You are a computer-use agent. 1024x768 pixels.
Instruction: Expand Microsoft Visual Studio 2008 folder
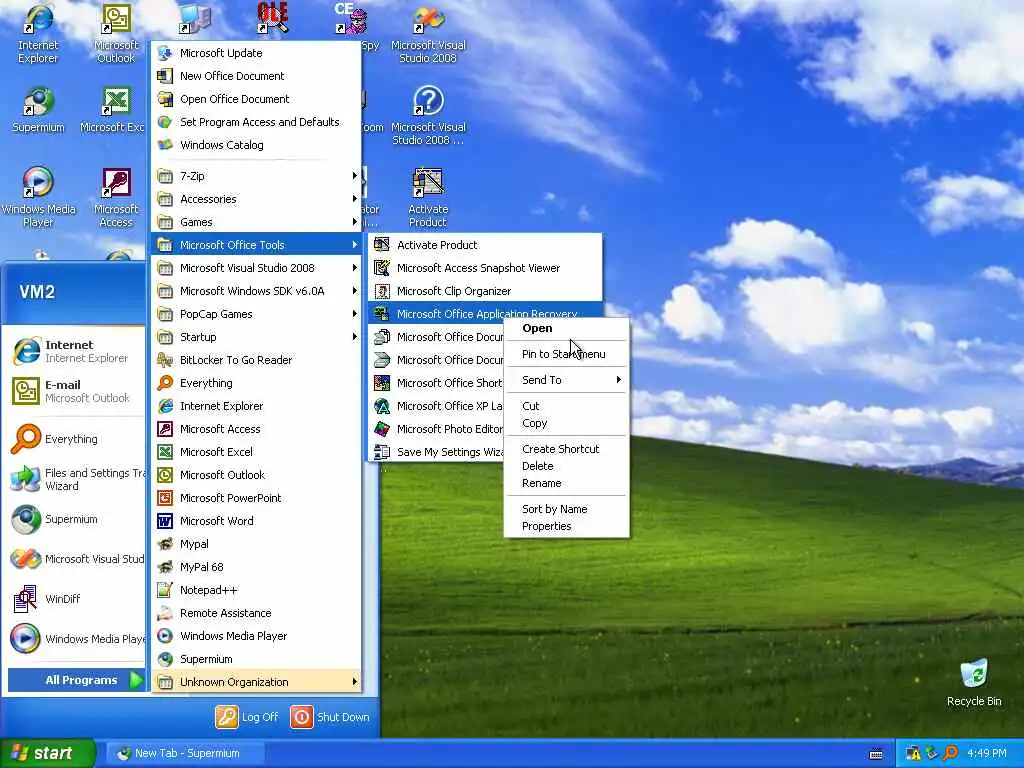[x=256, y=268]
